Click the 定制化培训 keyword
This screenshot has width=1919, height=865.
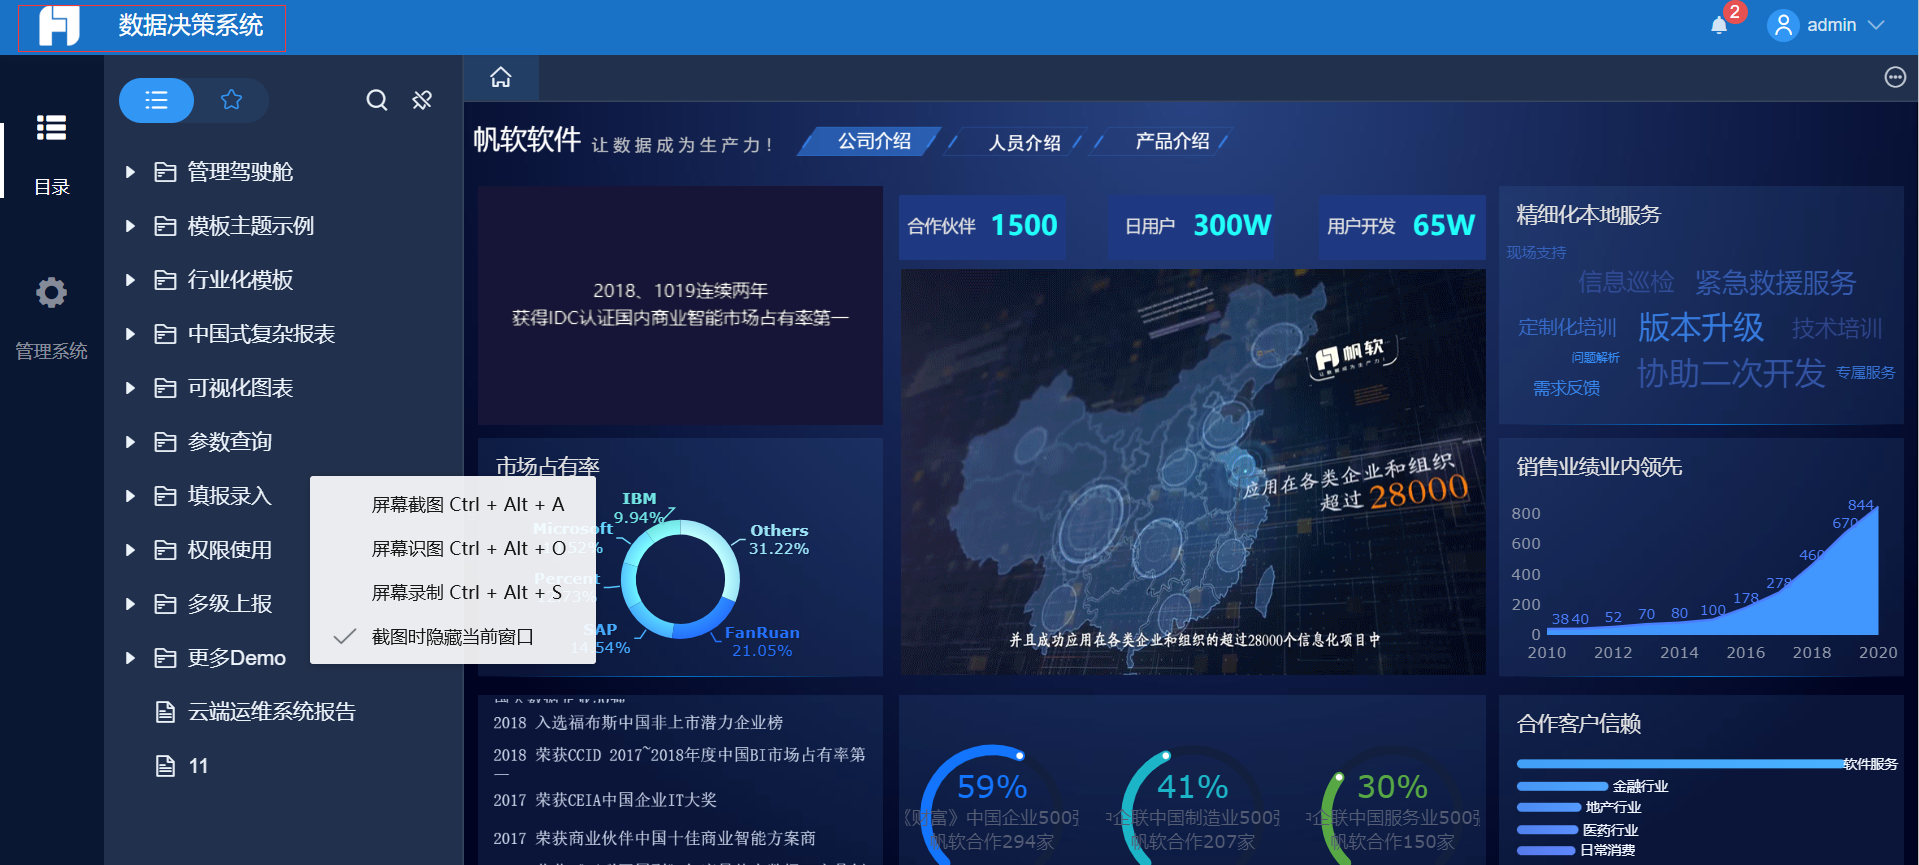(1567, 328)
